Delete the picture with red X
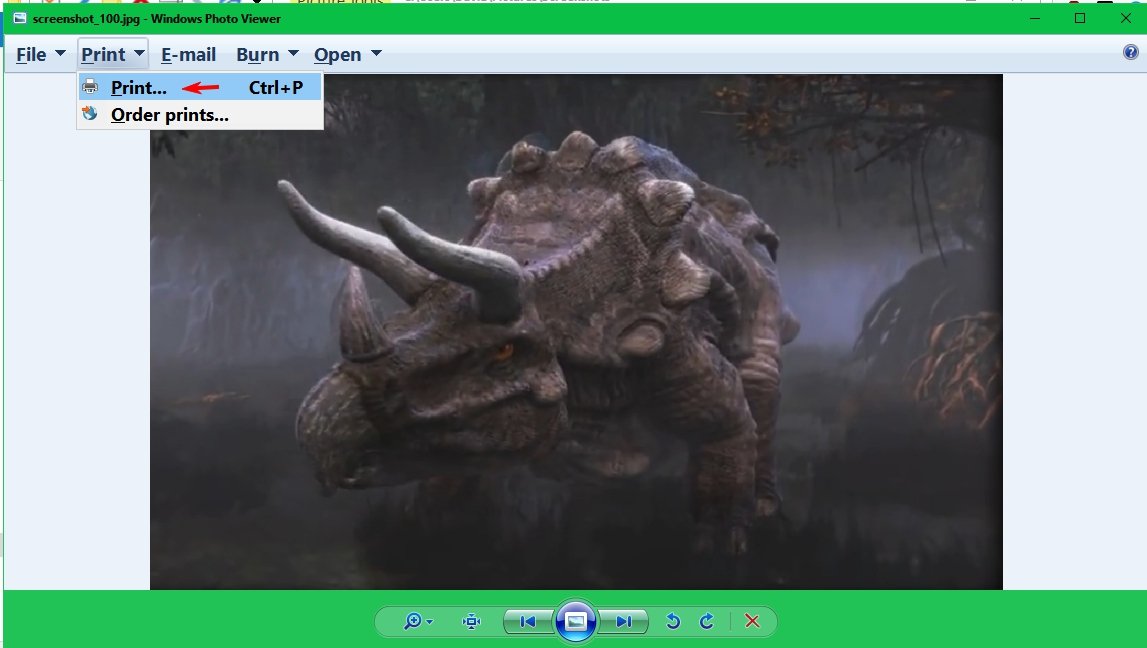The height and width of the screenshot is (648, 1147). pos(752,621)
